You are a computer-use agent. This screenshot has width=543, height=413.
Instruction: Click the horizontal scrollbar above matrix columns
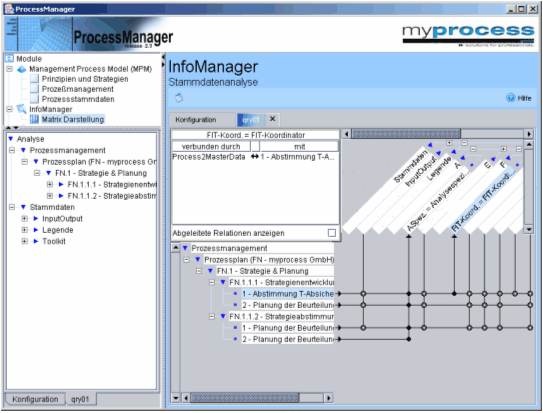pyautogui.click(x=406, y=134)
